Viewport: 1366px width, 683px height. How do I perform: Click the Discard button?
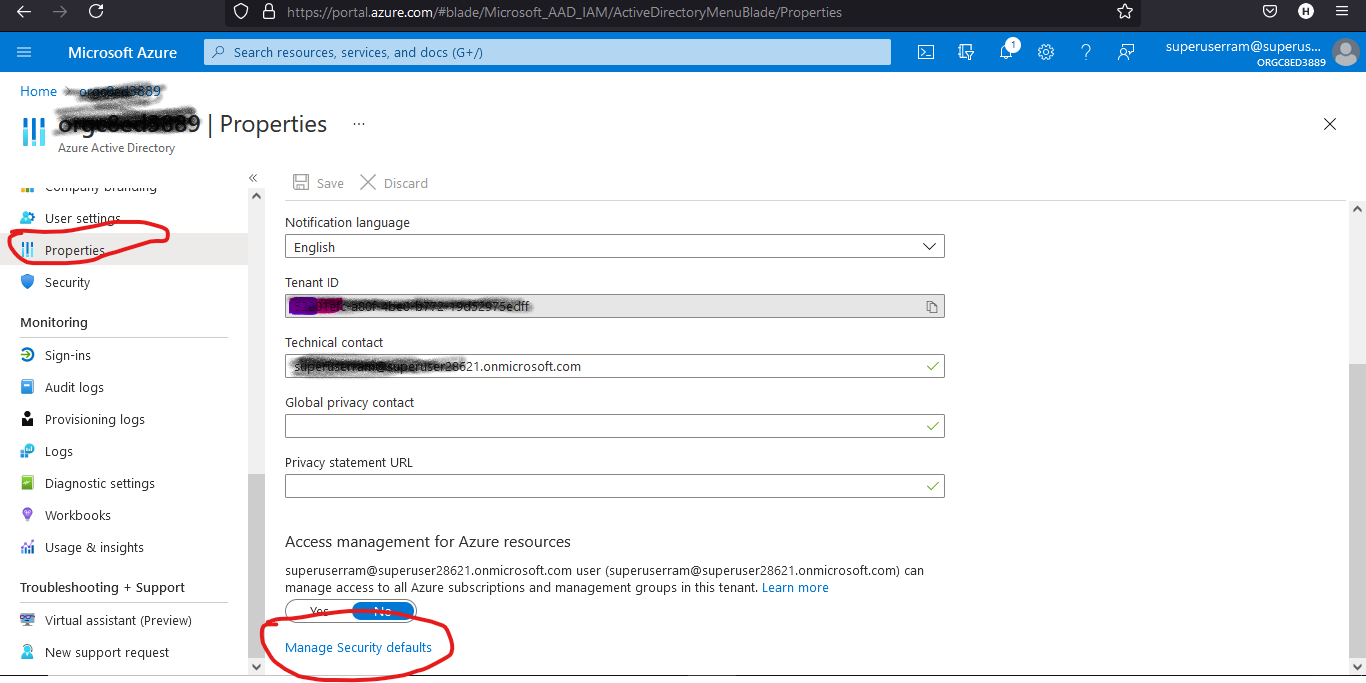coord(394,183)
